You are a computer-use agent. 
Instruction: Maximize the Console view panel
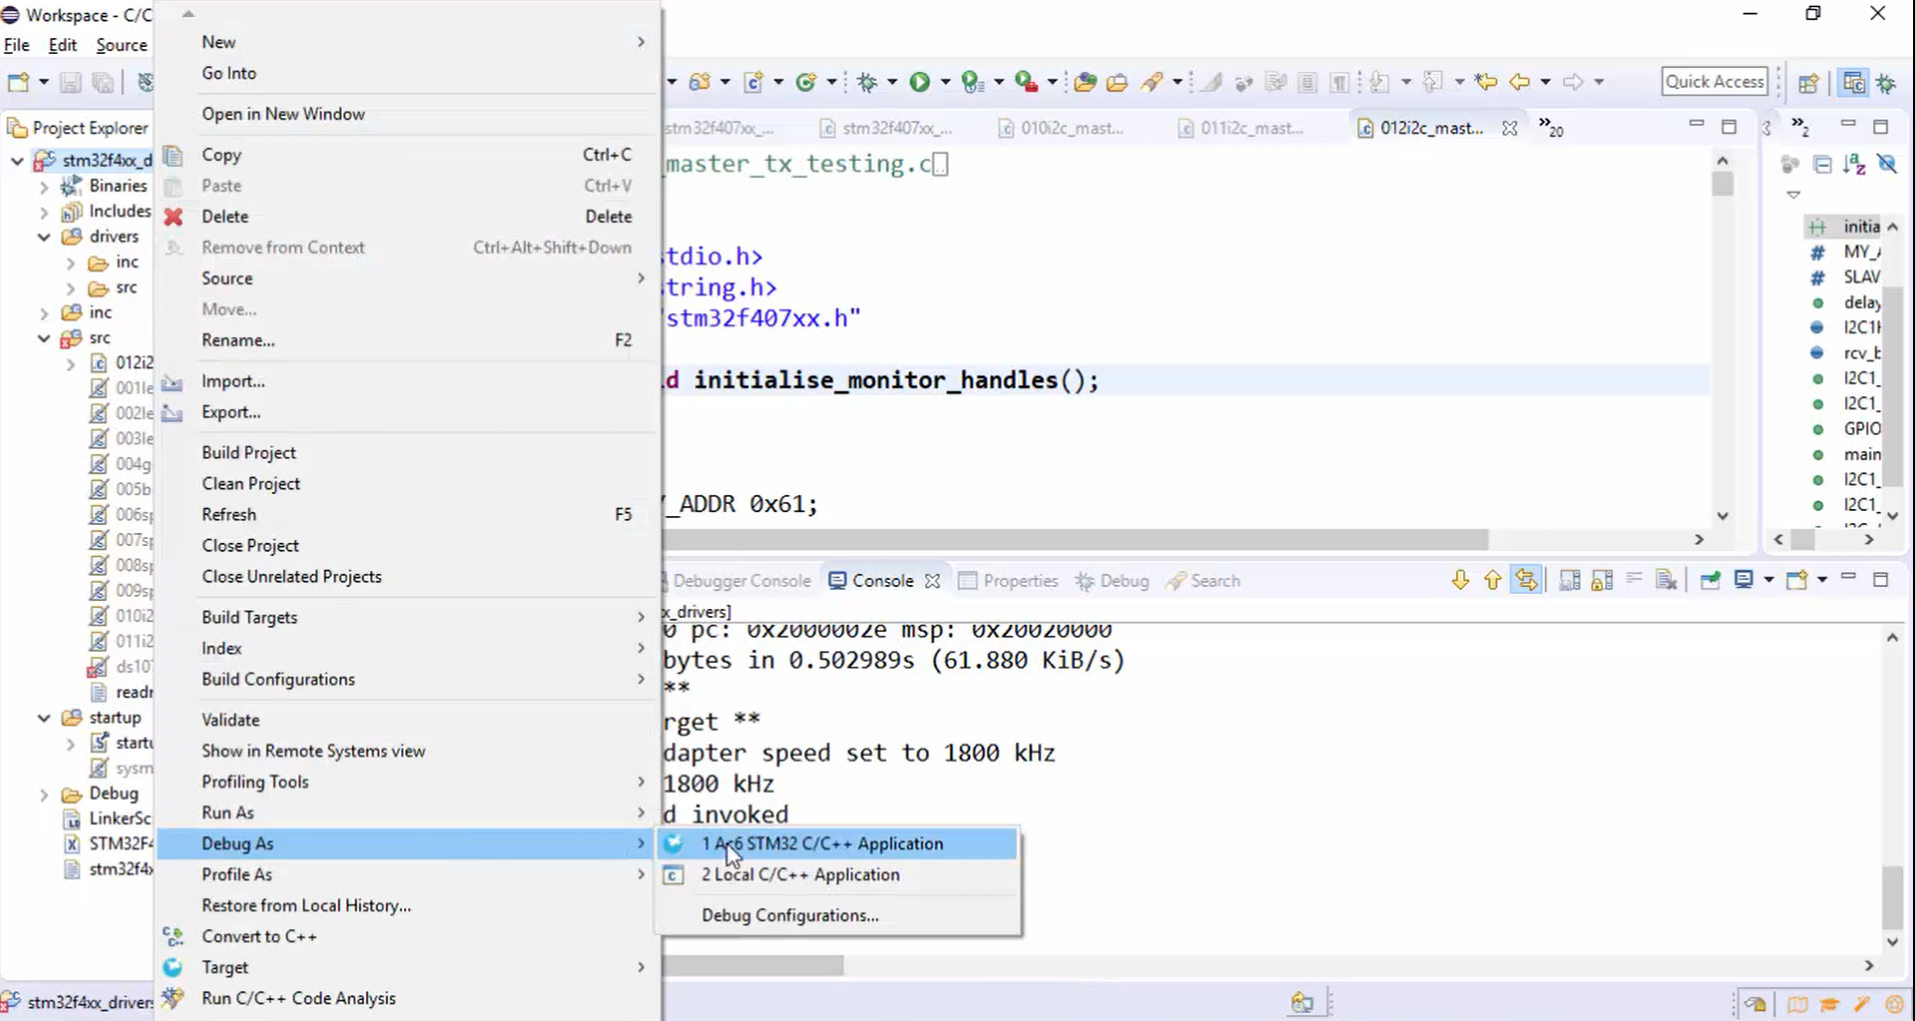[1880, 579]
